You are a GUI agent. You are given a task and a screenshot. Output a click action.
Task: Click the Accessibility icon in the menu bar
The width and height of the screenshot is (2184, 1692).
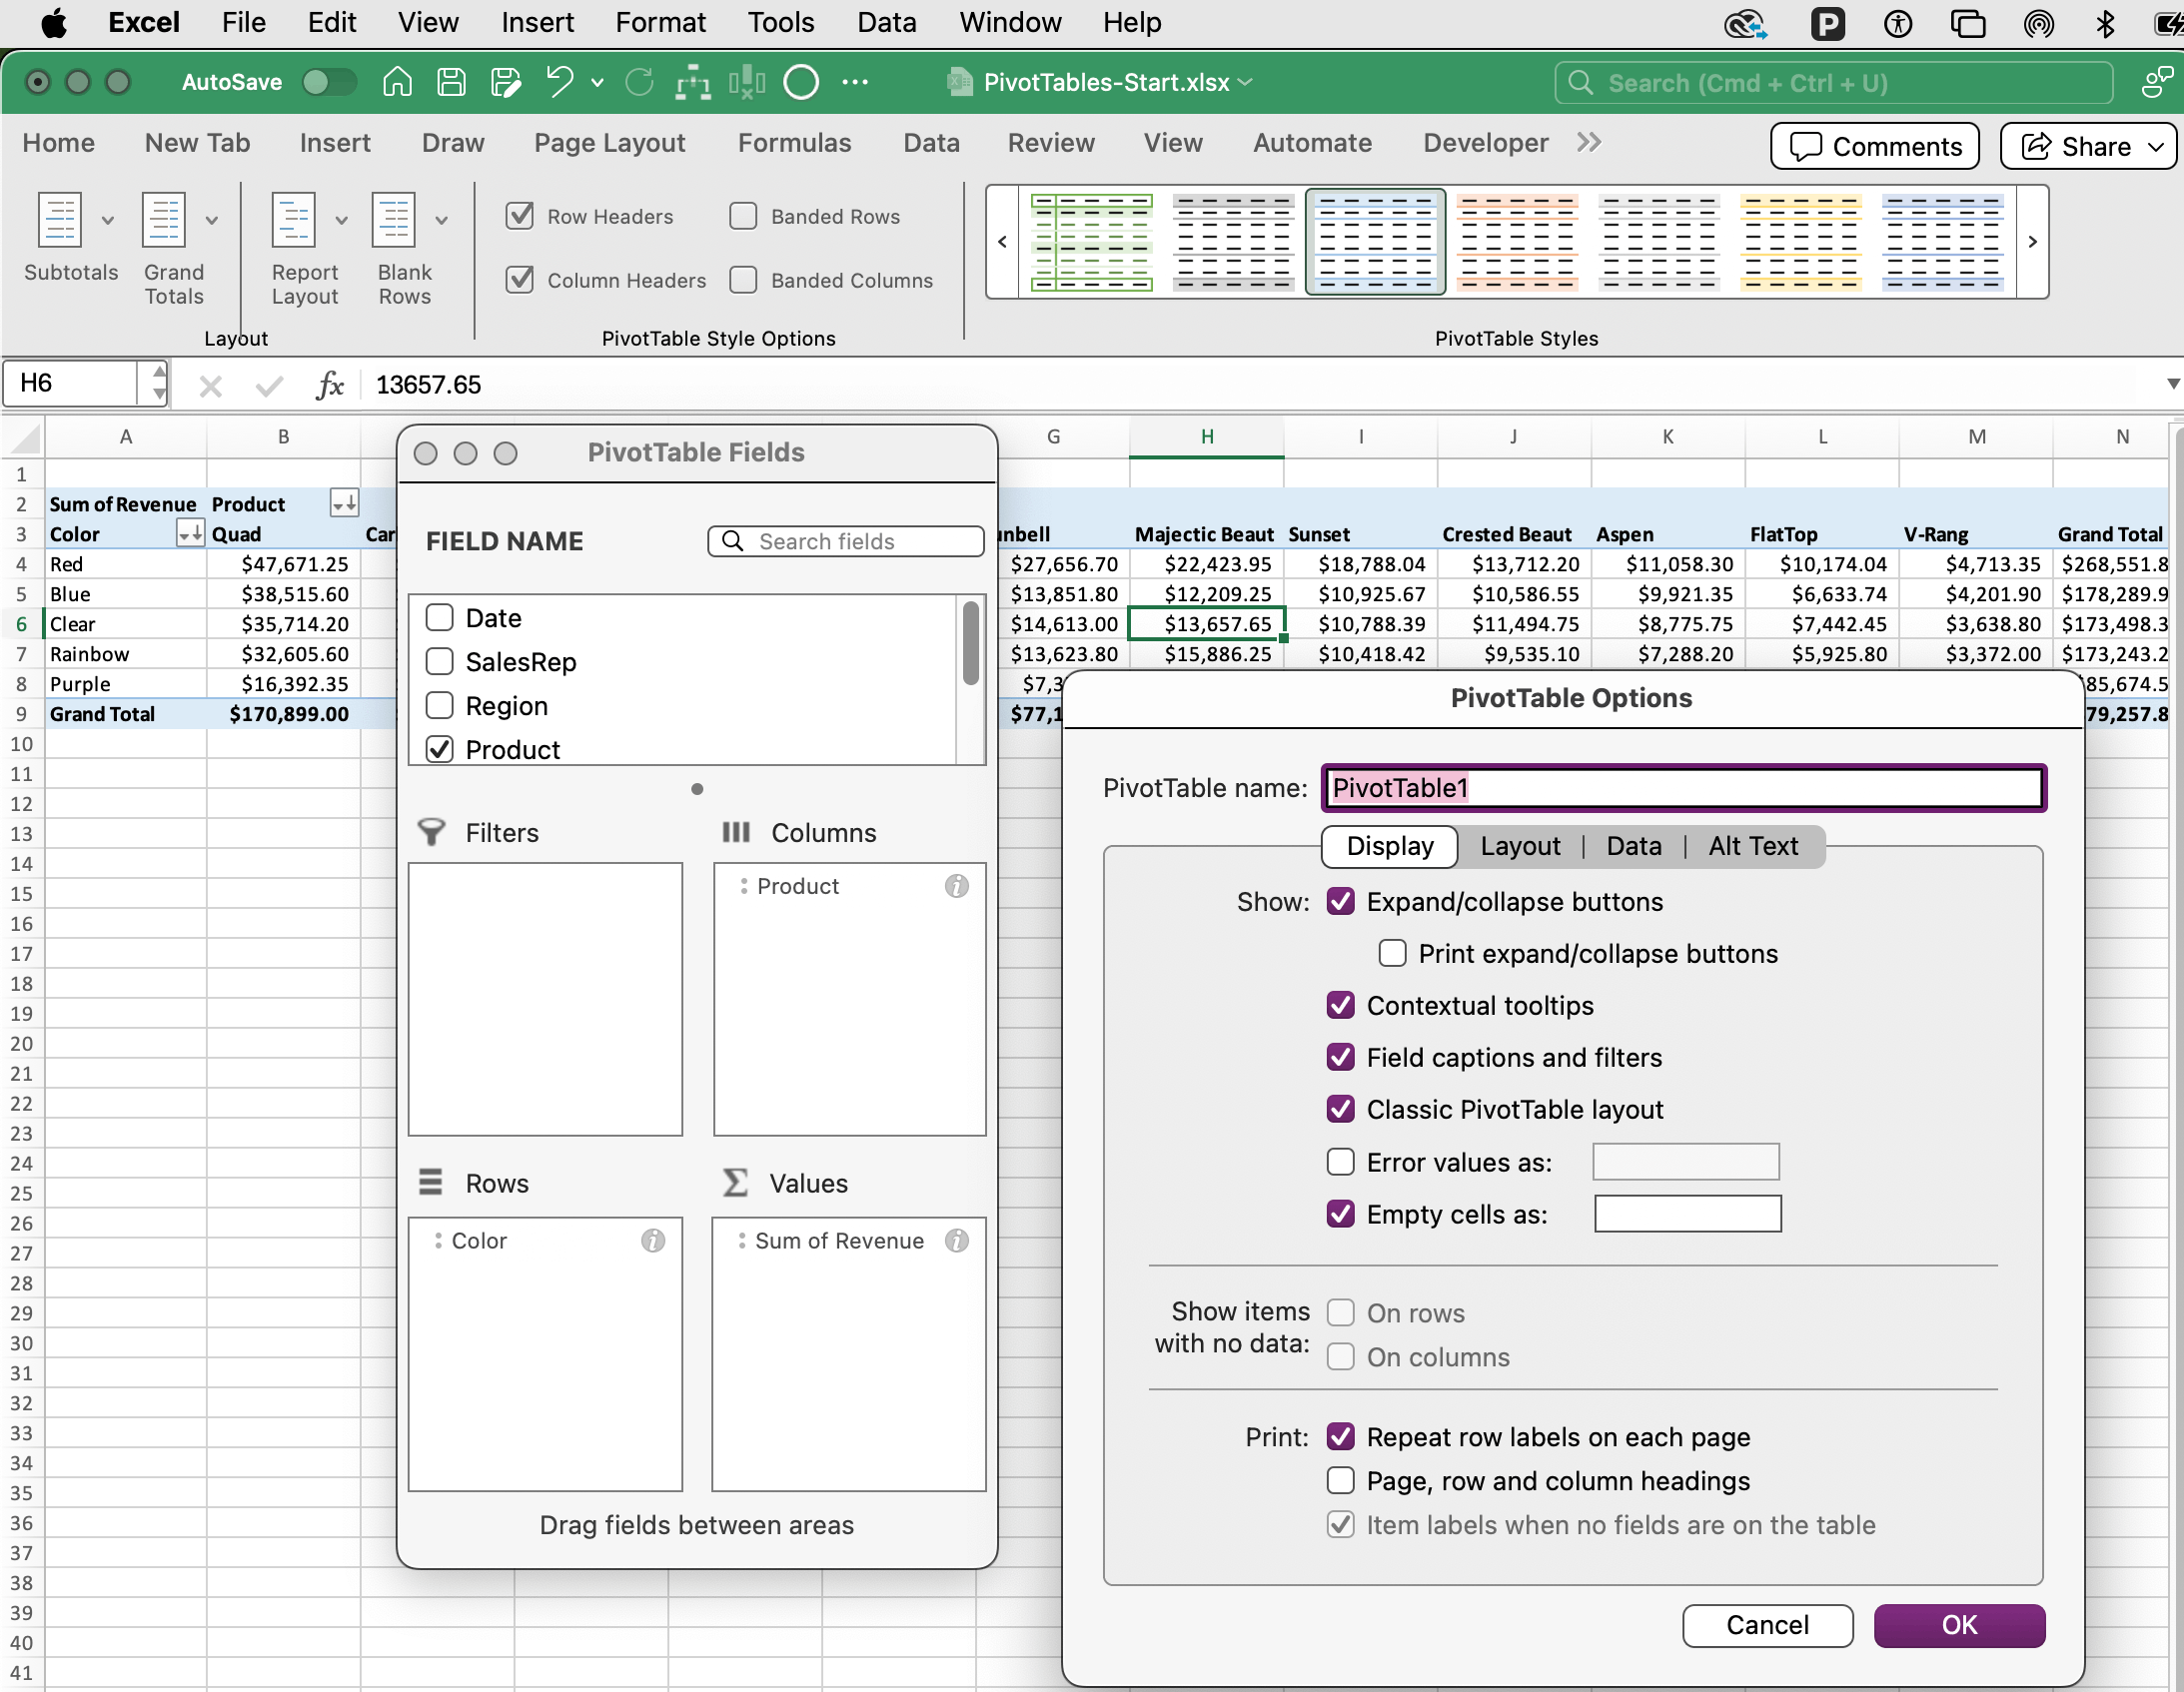pyautogui.click(x=1898, y=22)
